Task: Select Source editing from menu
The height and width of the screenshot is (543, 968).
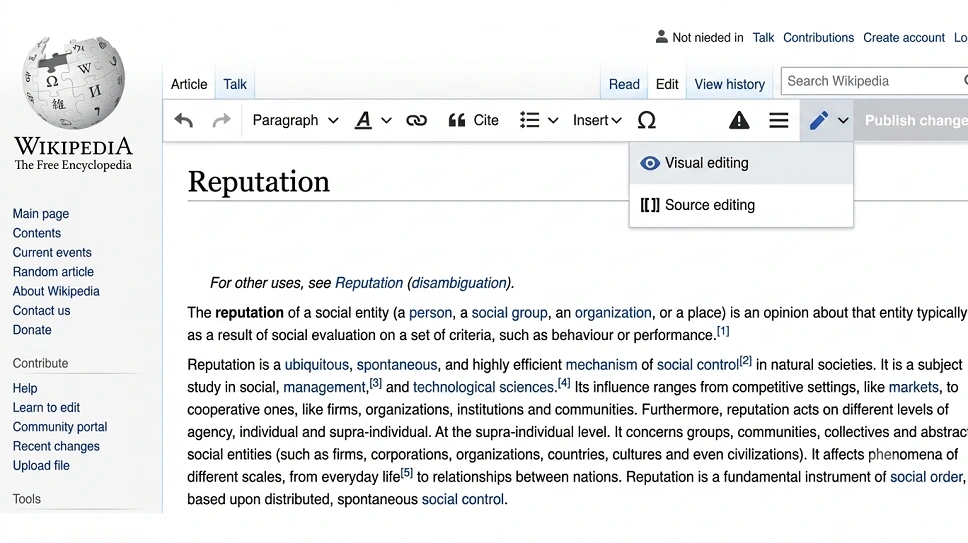Action: [741, 205]
